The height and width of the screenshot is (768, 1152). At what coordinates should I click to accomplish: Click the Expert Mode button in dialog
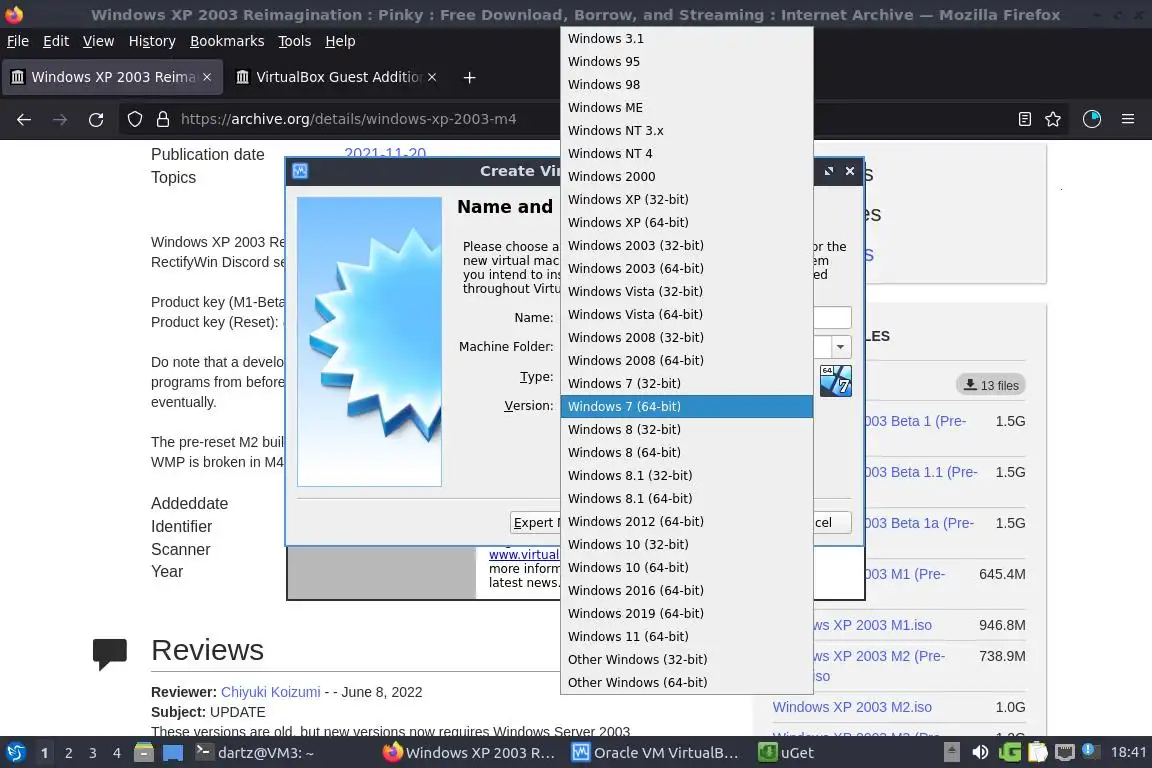click(x=535, y=523)
